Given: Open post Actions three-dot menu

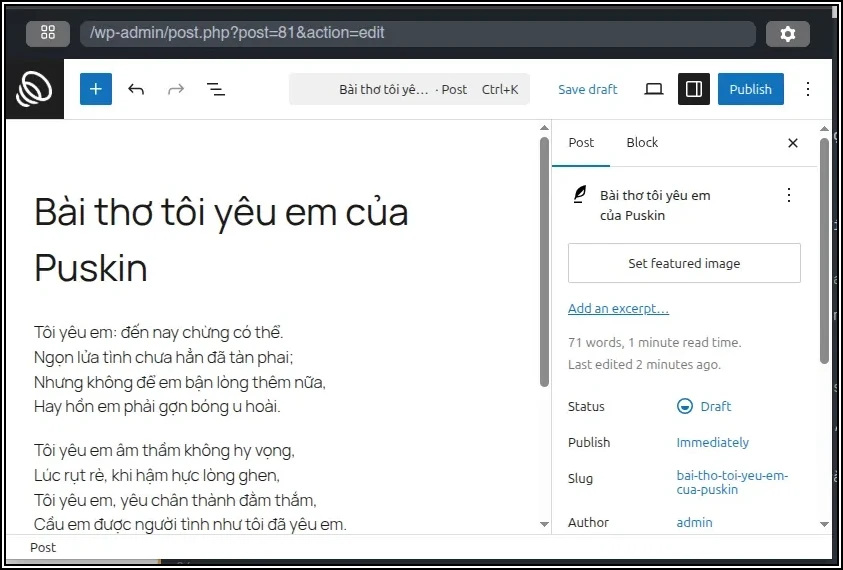Looking at the screenshot, I should pos(789,195).
